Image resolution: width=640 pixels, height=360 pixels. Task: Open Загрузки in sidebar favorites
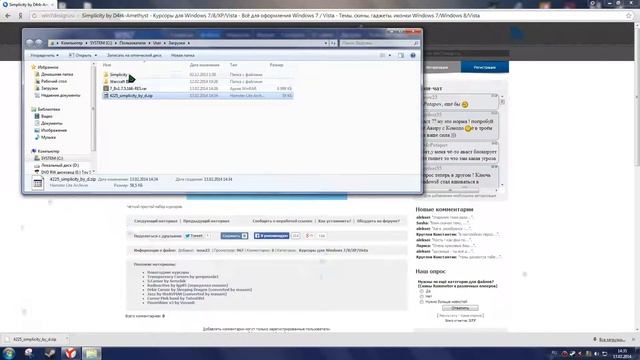[49, 88]
